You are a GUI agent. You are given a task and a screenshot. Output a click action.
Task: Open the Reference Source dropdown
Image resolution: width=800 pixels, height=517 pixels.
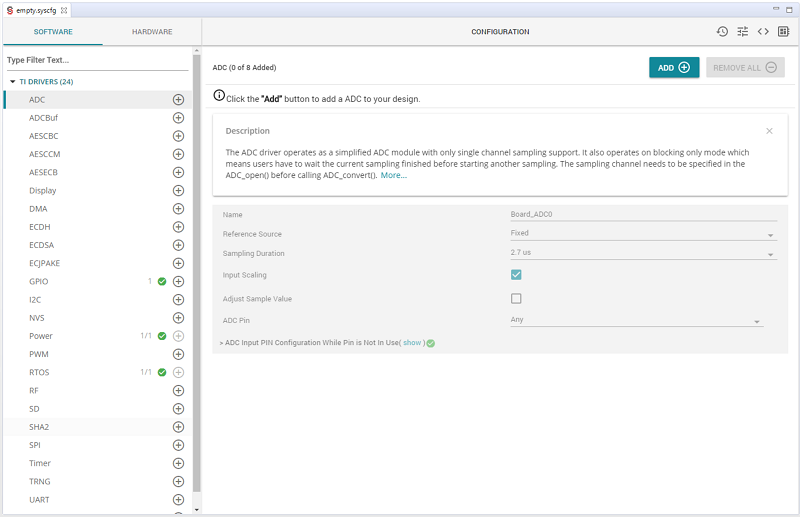coord(643,234)
